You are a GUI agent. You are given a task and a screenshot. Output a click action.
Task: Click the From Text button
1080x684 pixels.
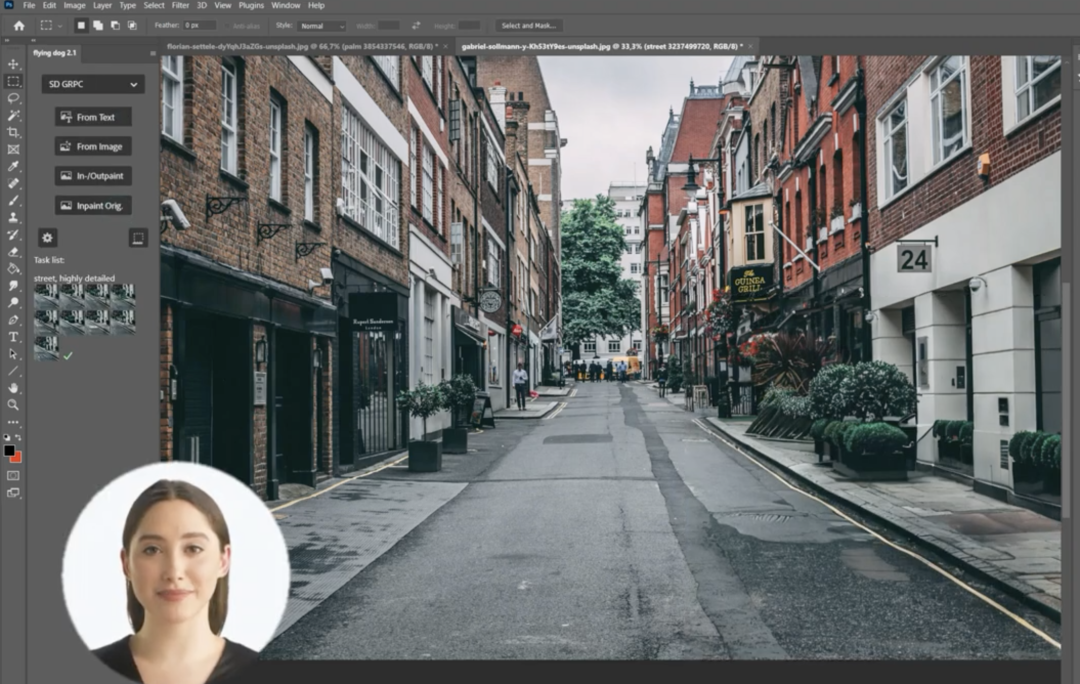[x=93, y=117]
